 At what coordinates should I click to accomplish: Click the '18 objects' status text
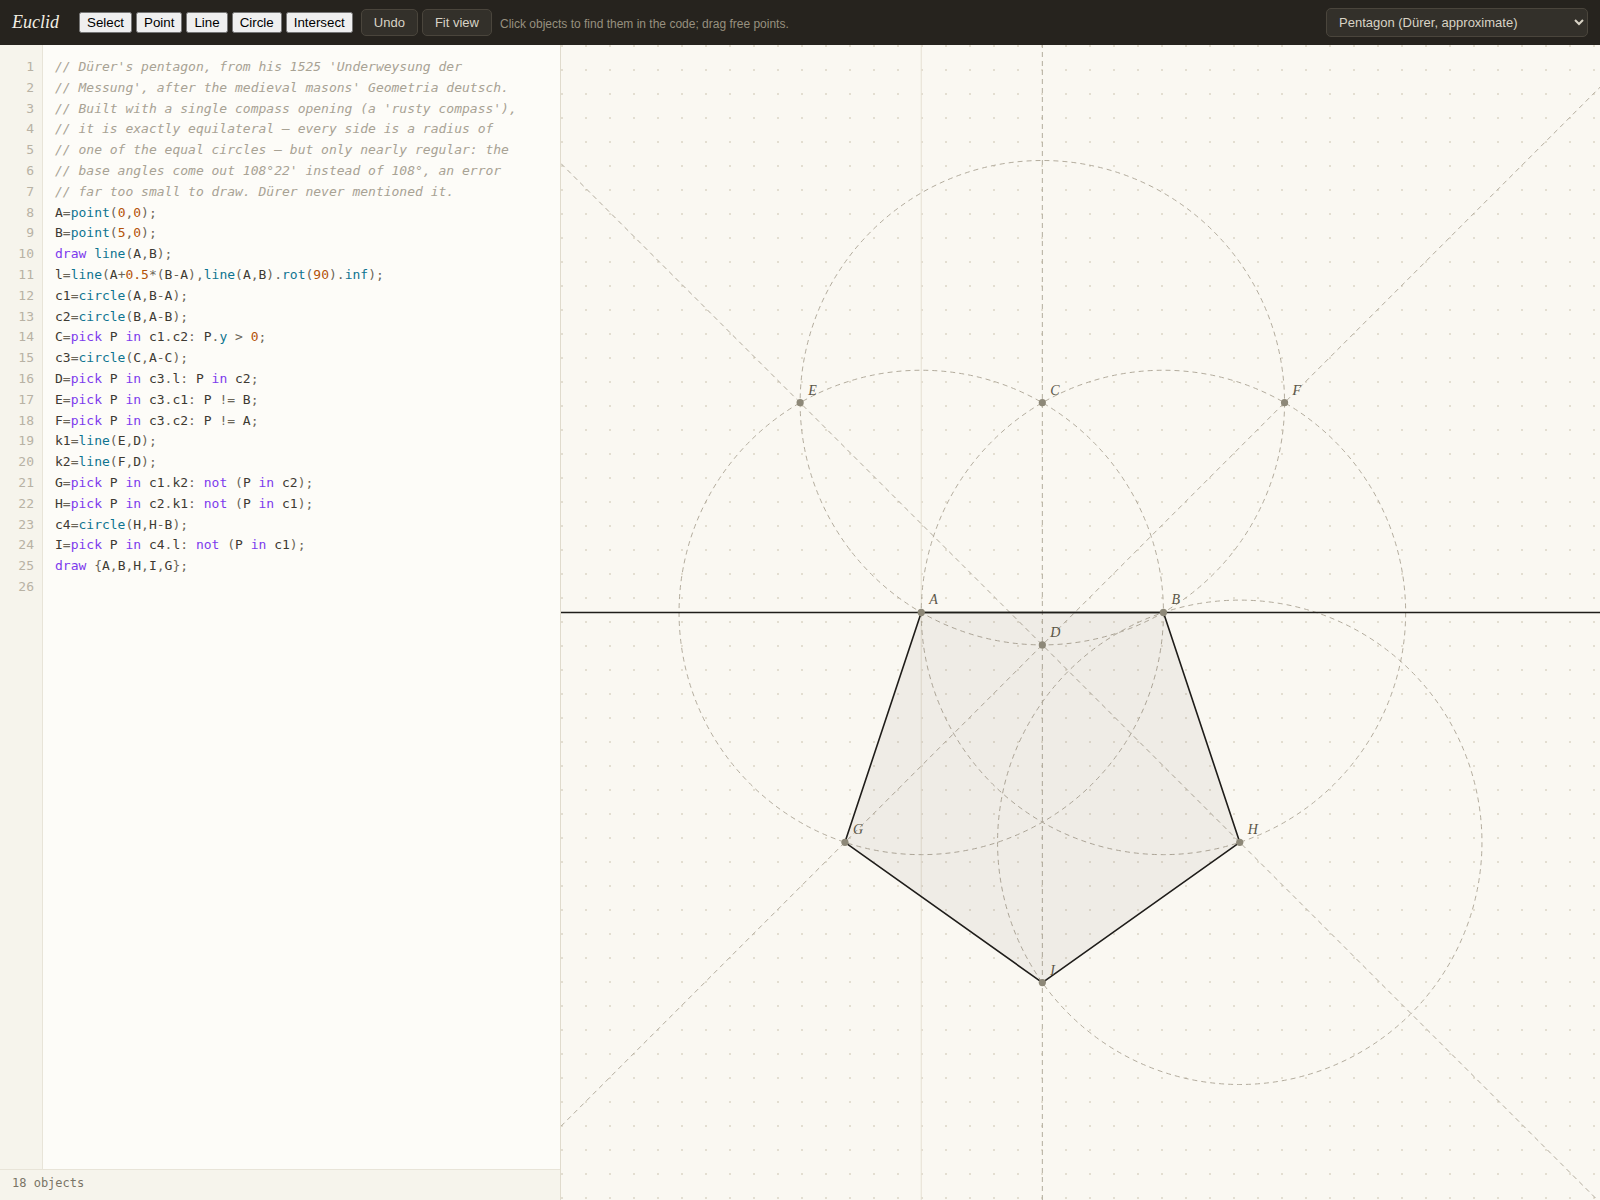(x=48, y=1183)
